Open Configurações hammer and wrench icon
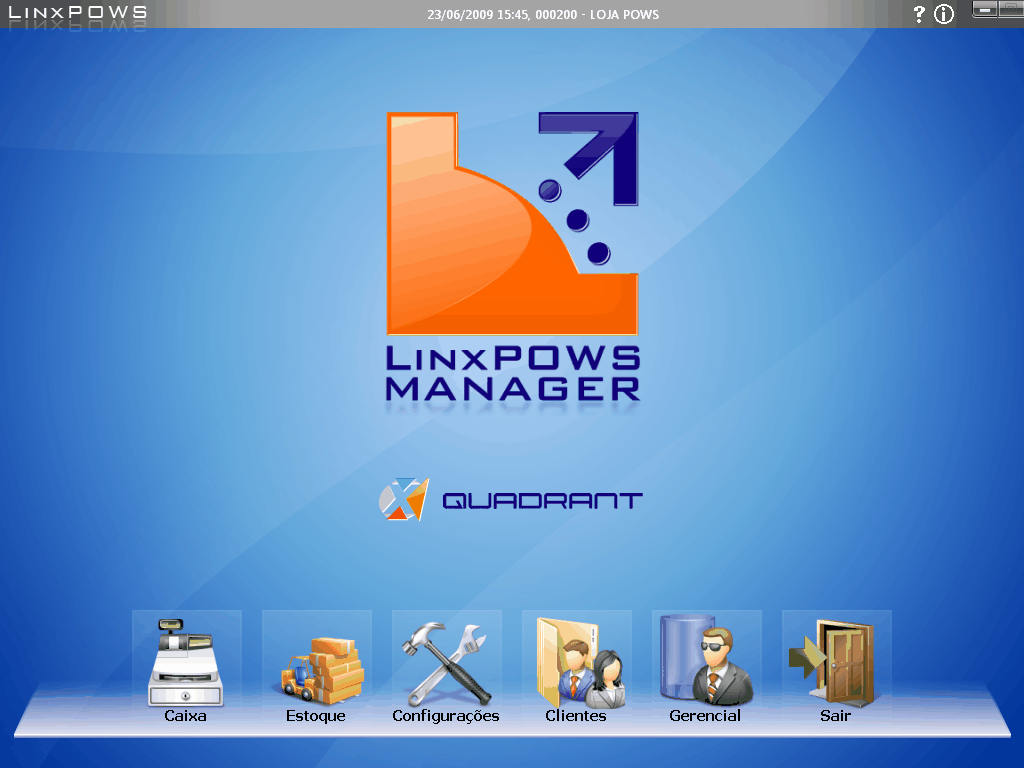1024x768 pixels. tap(446, 666)
